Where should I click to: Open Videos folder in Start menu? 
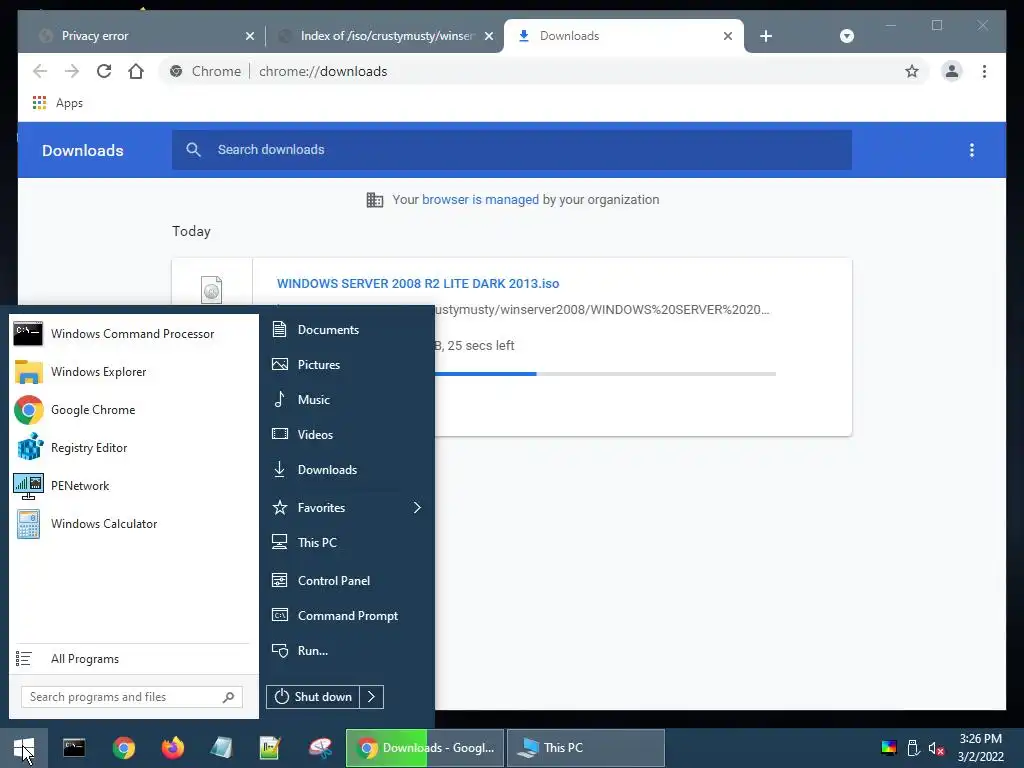point(347,434)
